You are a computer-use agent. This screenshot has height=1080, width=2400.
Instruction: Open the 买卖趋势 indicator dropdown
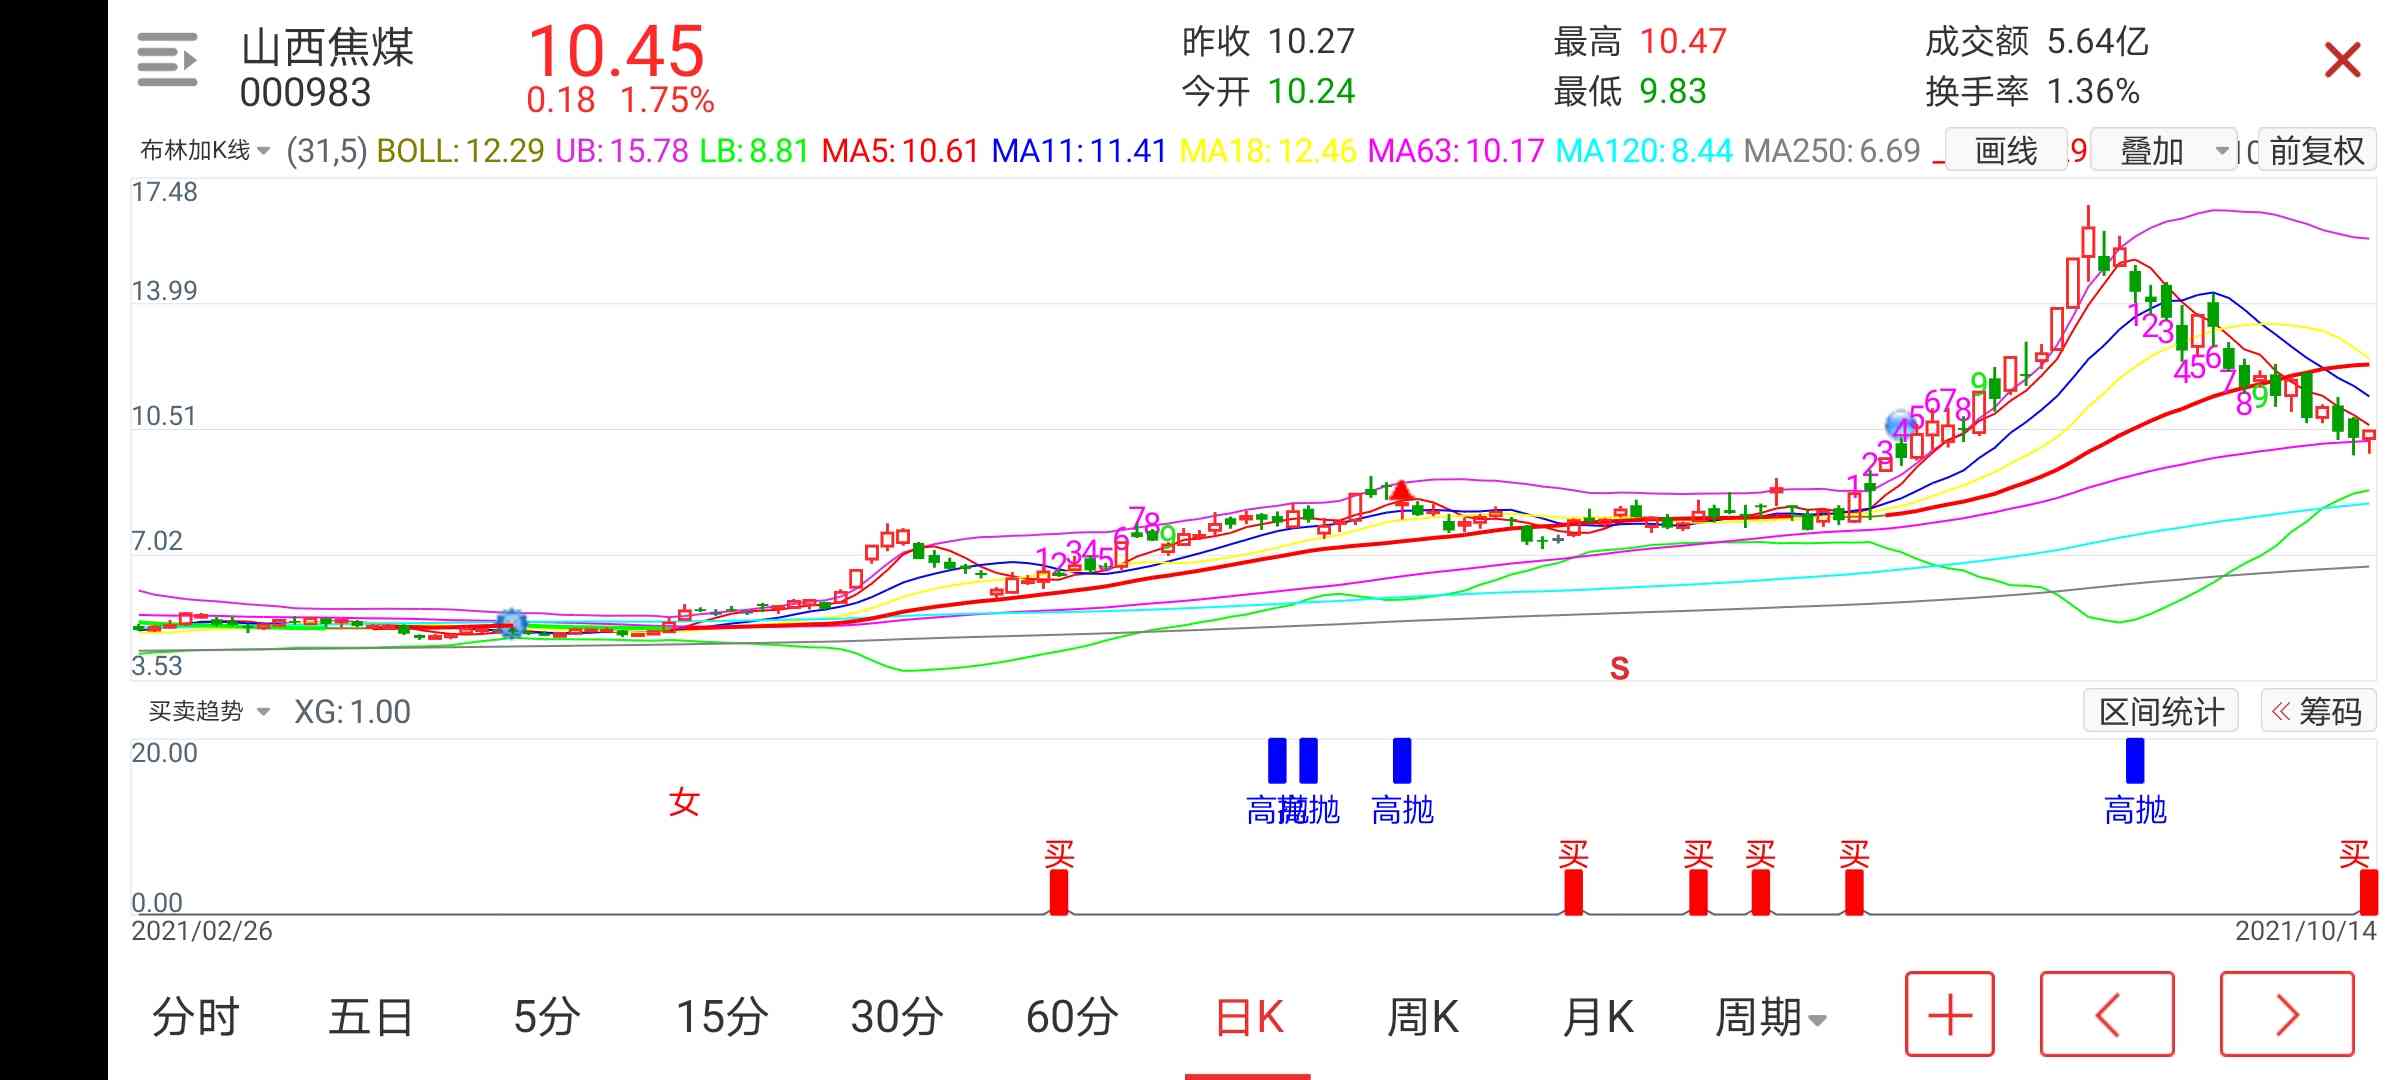[209, 711]
